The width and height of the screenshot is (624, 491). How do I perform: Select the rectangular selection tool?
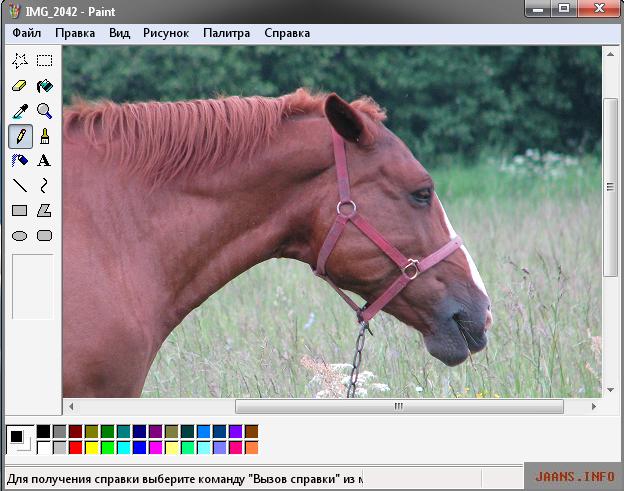pyautogui.click(x=44, y=61)
